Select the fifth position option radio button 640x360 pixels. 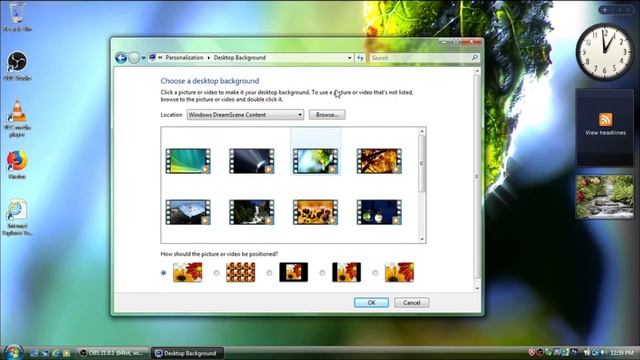(375, 273)
